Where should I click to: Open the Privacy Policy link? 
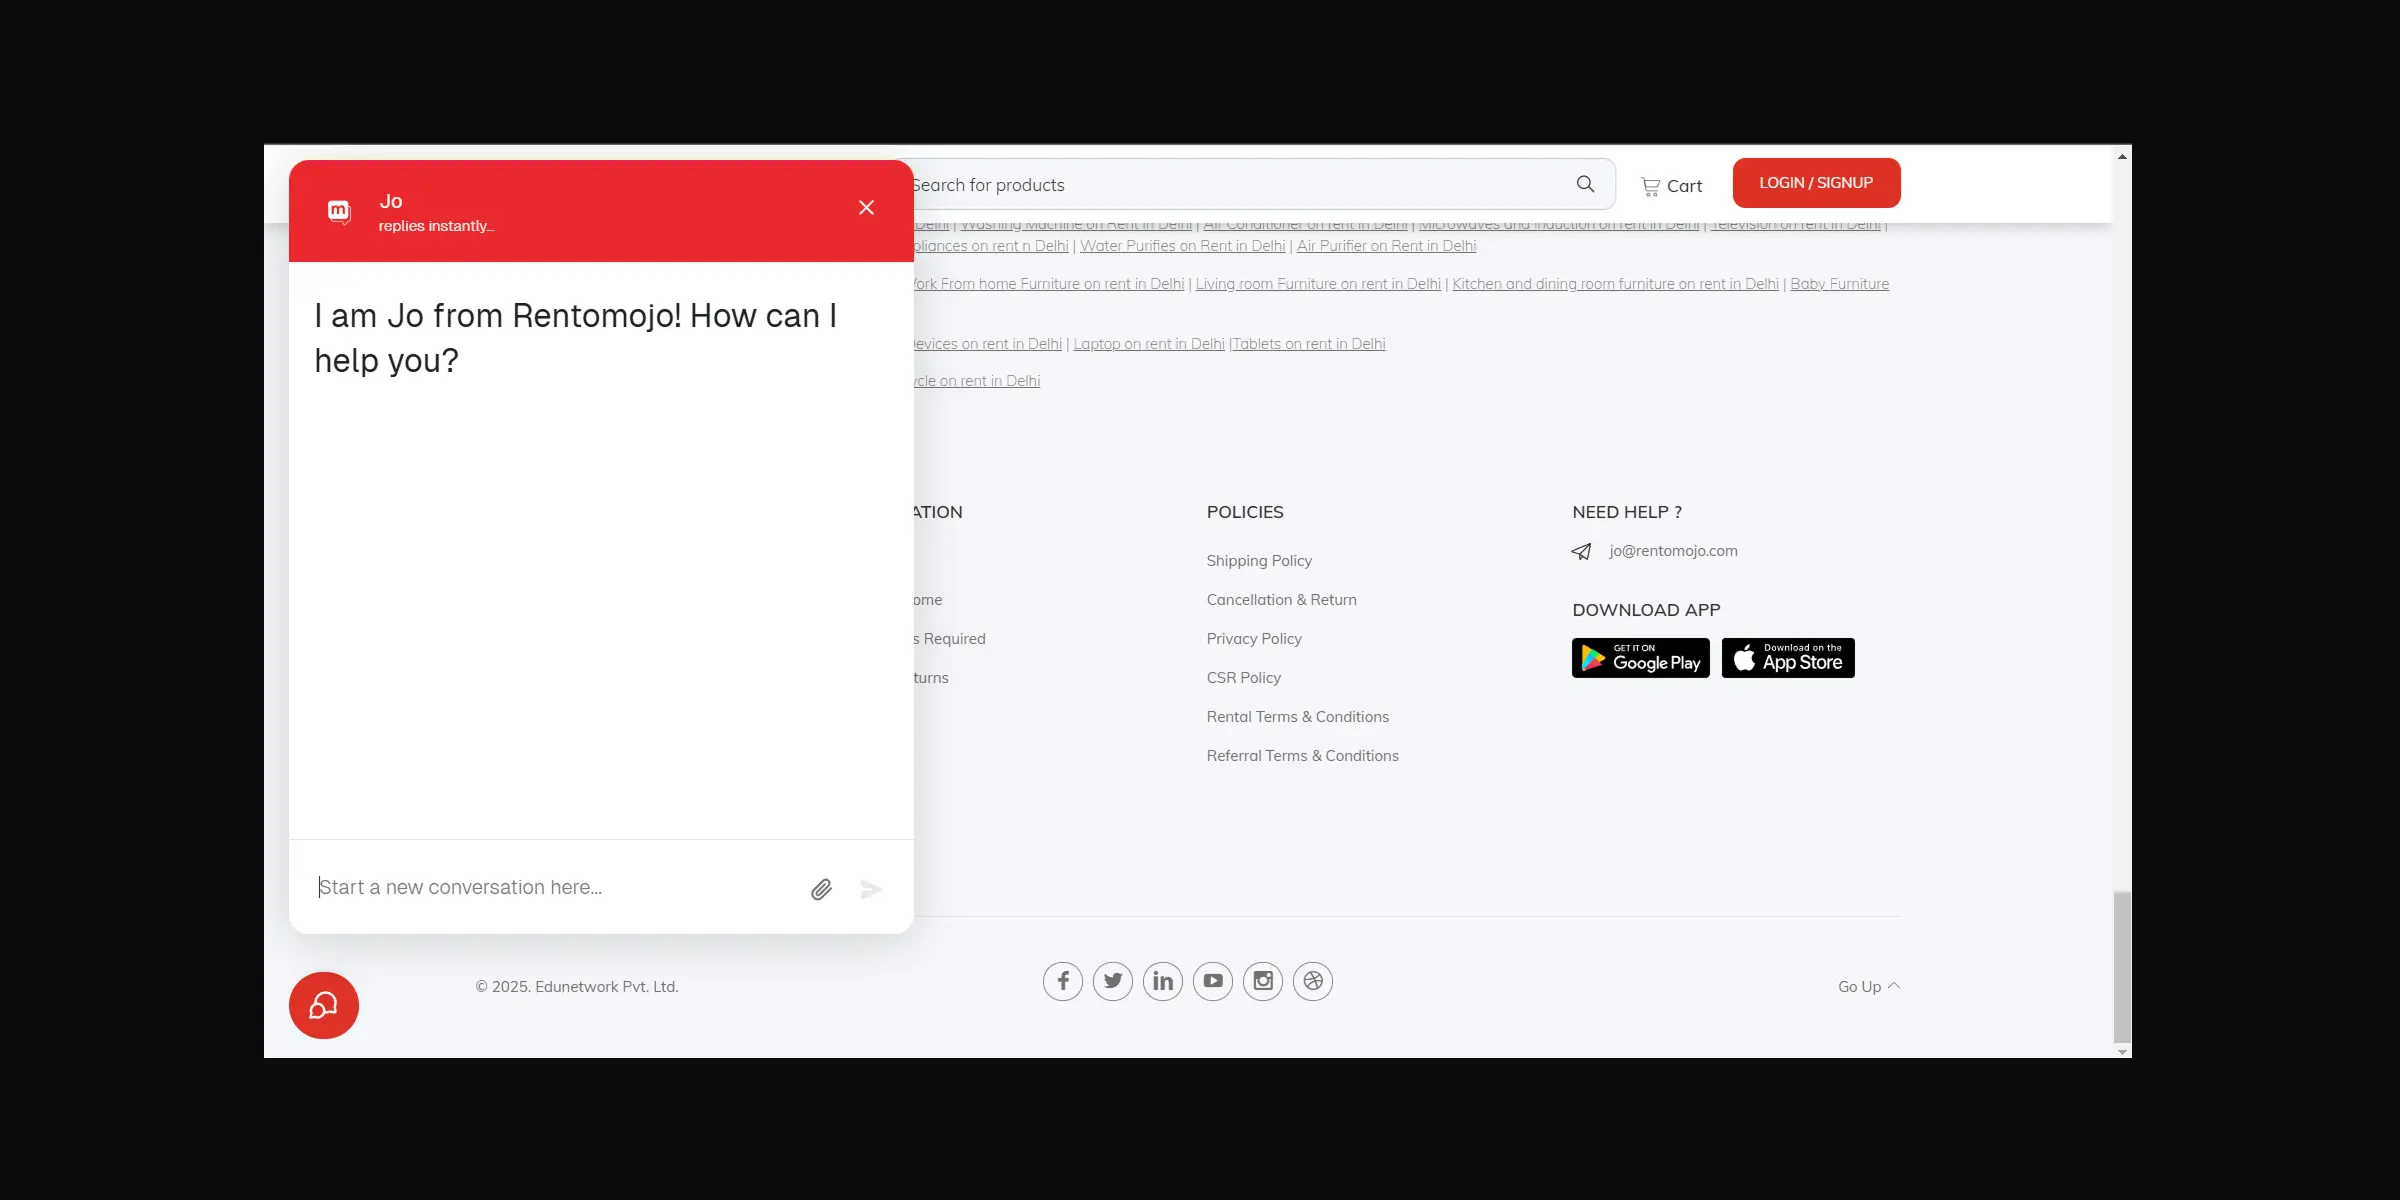1253,638
